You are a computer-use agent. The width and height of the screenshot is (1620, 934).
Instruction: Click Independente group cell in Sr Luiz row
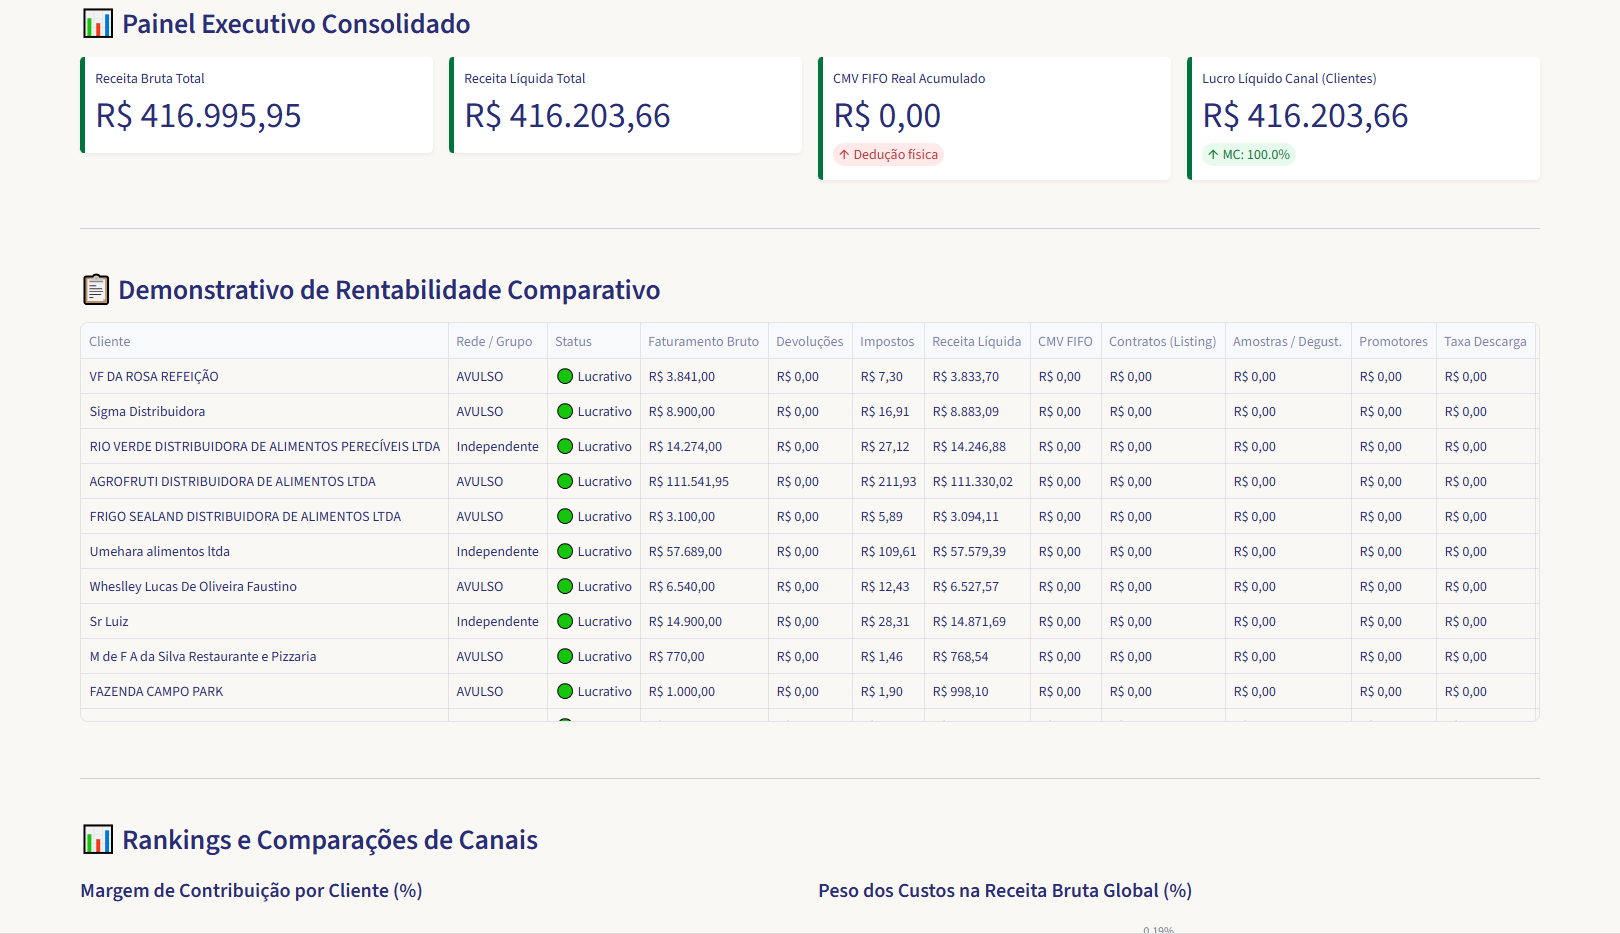coord(497,621)
